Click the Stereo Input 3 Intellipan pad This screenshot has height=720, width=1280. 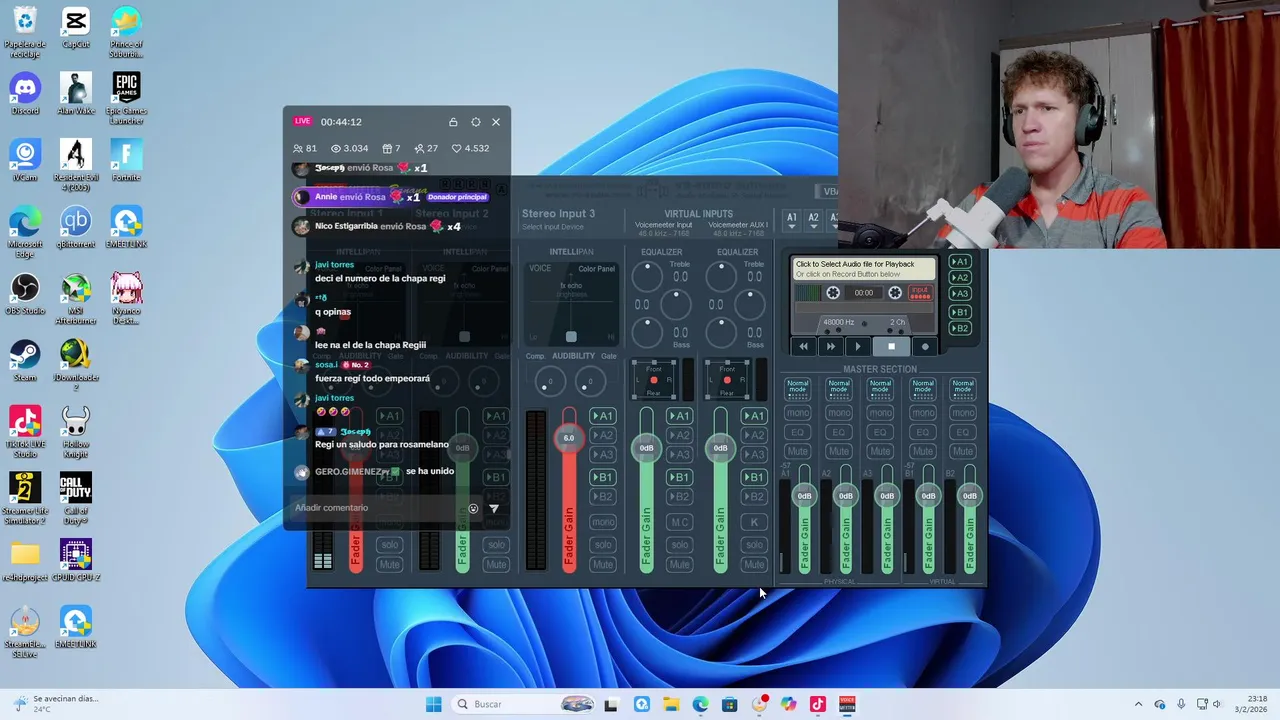pos(571,303)
